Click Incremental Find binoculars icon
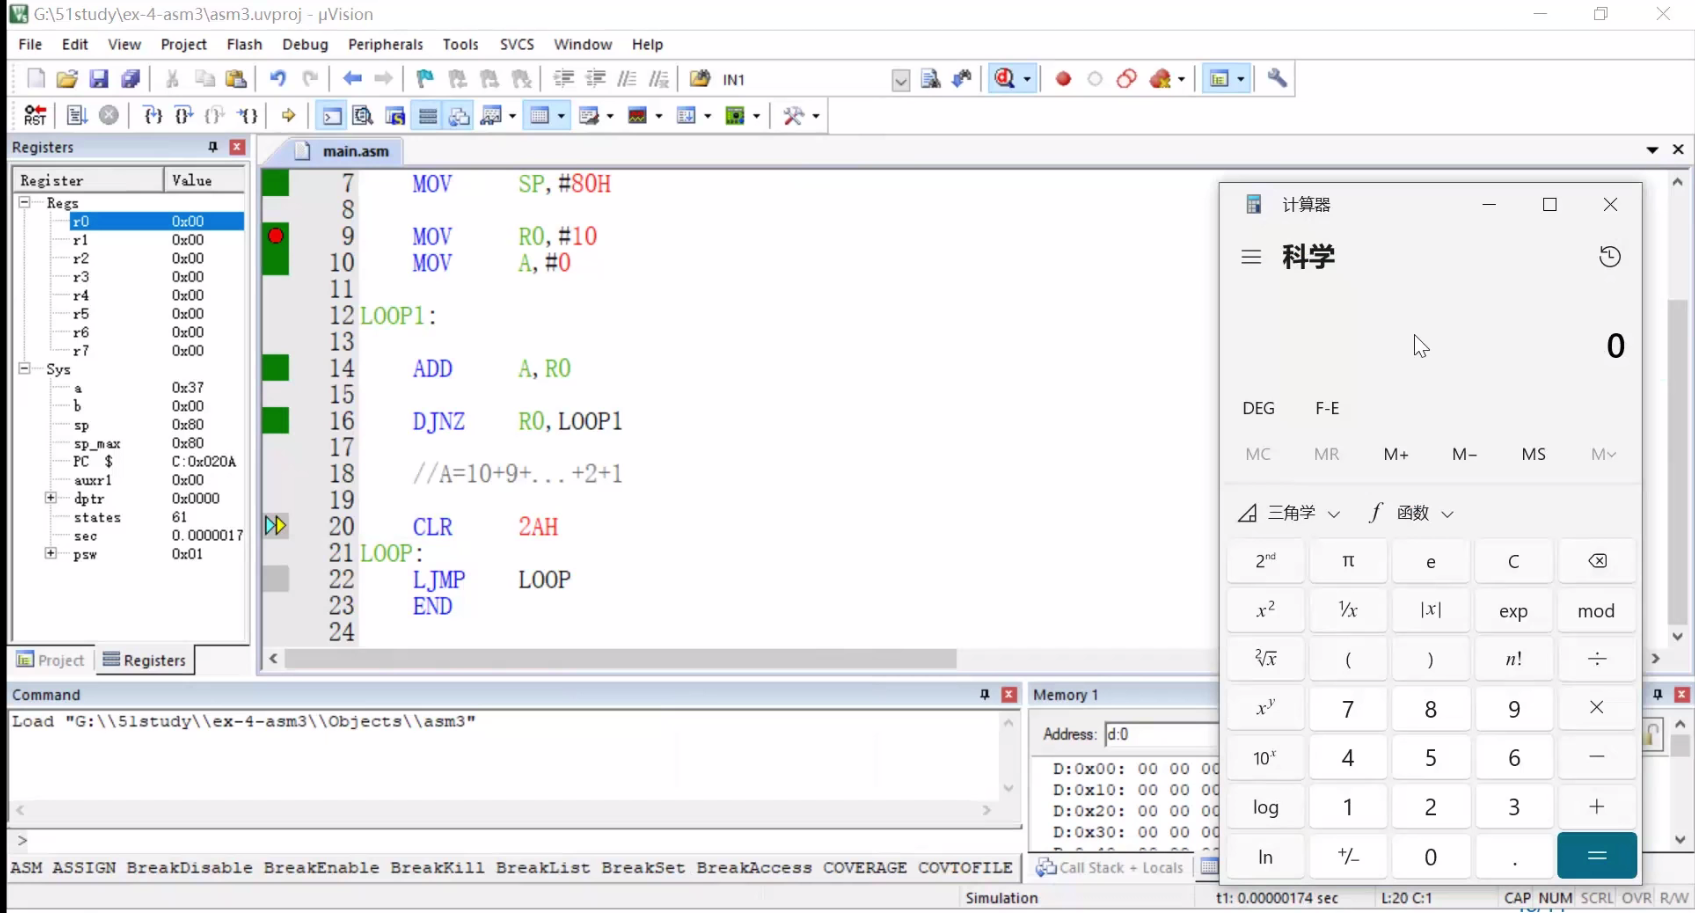Viewport: 1695px width, 913px height. 962,79
